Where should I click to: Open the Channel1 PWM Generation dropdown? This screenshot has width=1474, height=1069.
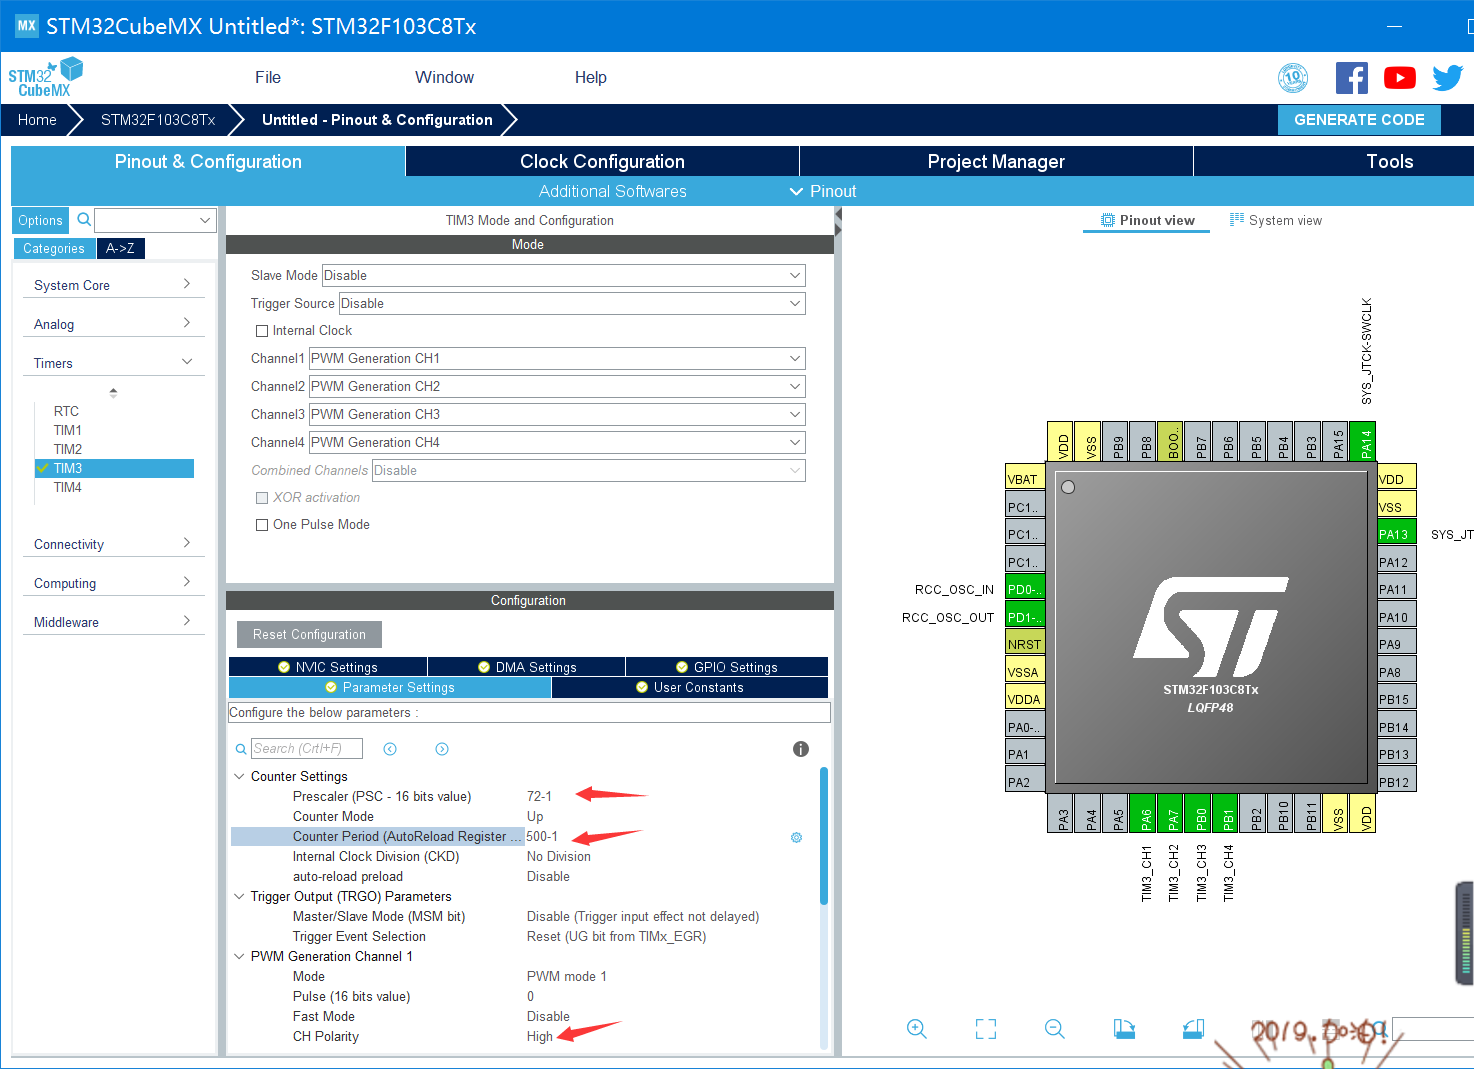[x=557, y=358]
